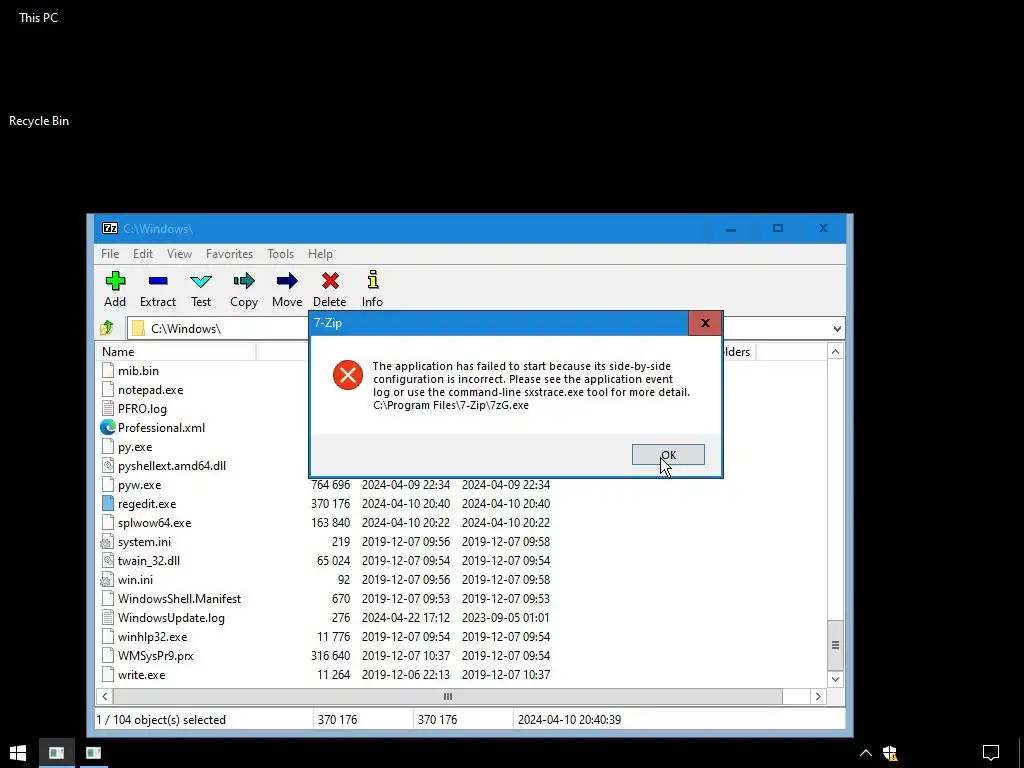Viewport: 1024px width, 768px height.
Task: Click second 7-Zip taskbar button
Action: [x=93, y=752]
